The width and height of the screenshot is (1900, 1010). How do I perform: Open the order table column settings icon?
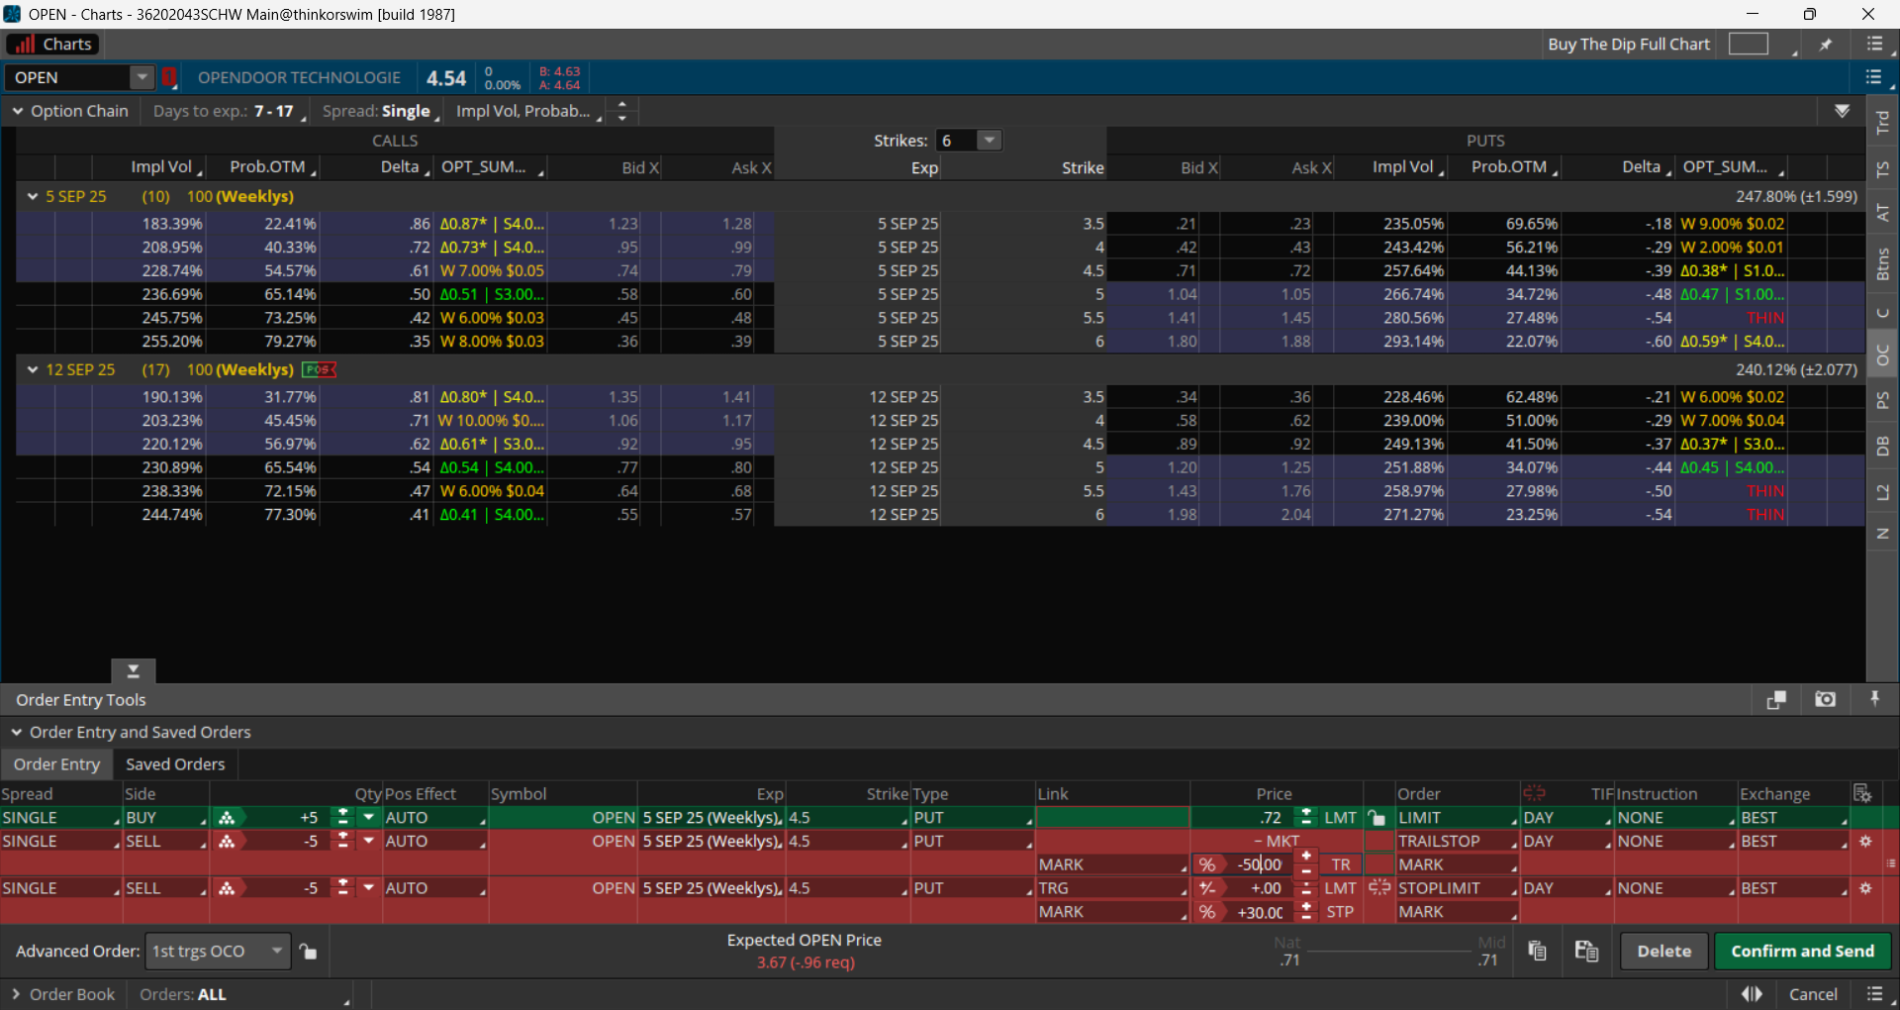tap(1862, 793)
